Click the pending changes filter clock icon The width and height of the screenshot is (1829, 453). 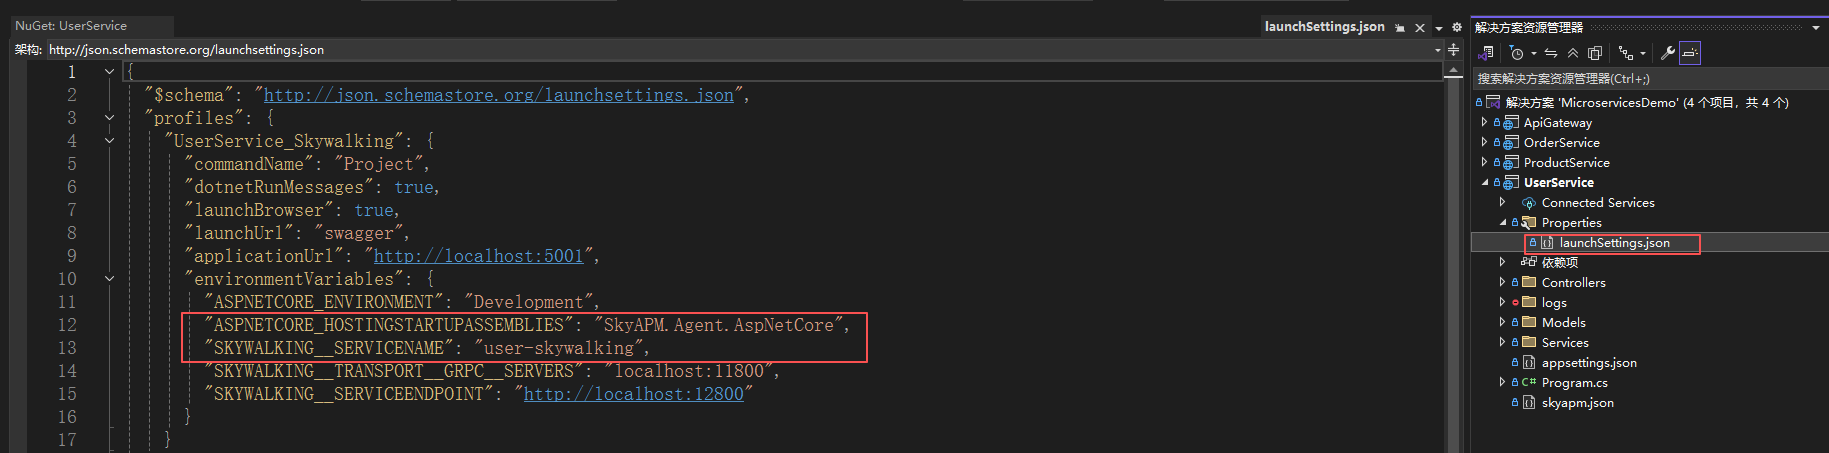coord(1517,53)
